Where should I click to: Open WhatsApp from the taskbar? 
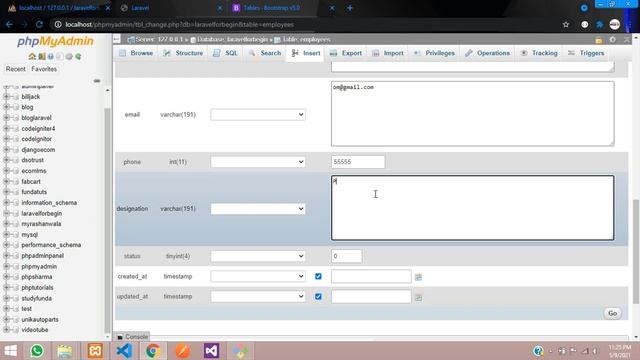[37, 351]
